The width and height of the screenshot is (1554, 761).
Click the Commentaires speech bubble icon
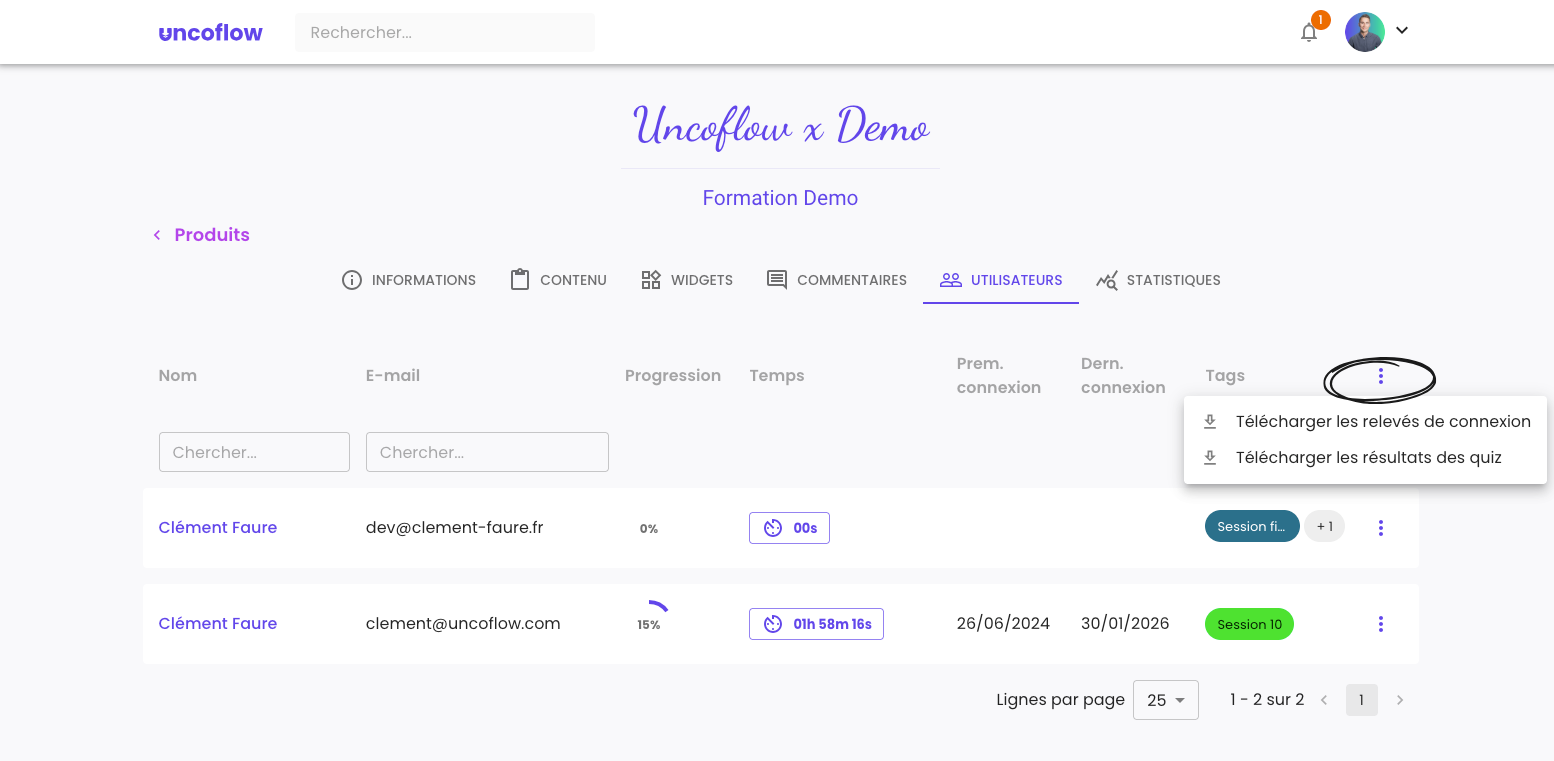point(777,280)
